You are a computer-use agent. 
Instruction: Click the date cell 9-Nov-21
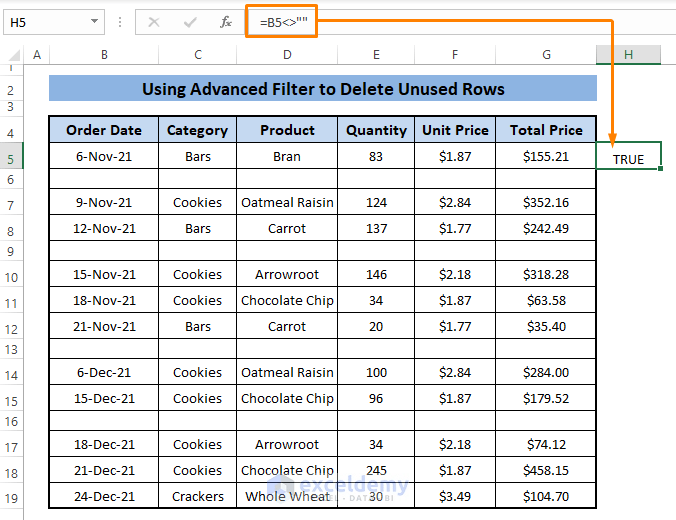(x=104, y=202)
